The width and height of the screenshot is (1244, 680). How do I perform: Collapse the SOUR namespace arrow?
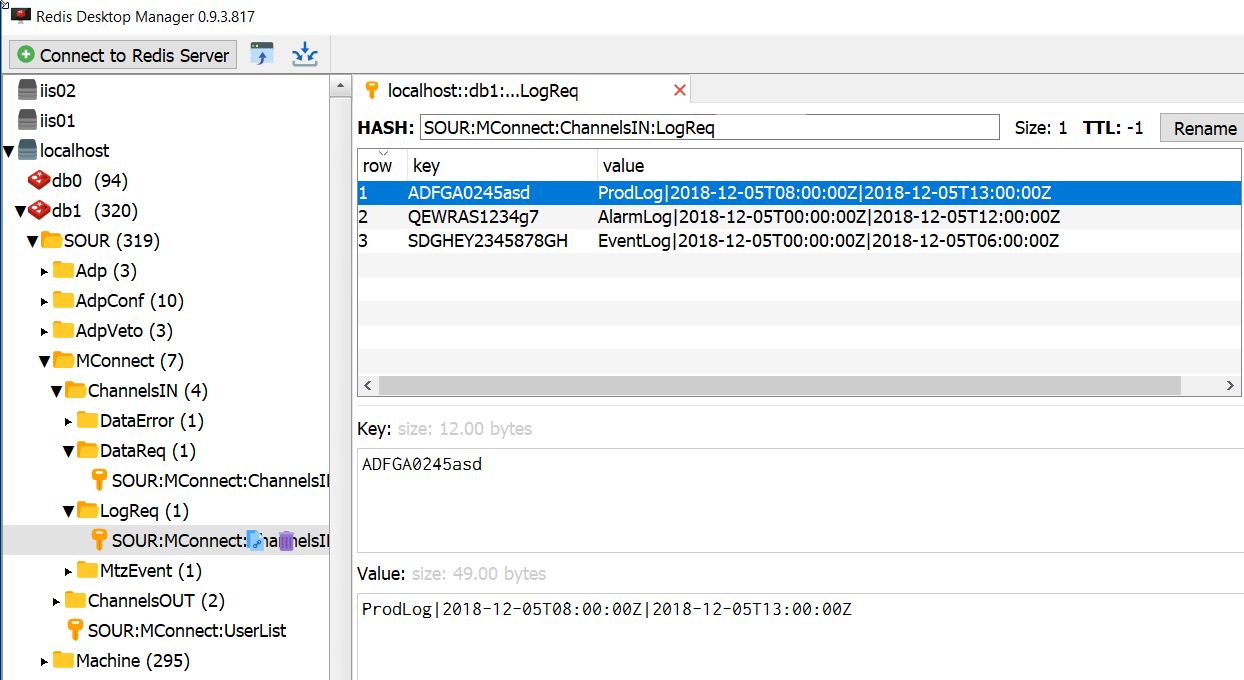(x=33, y=241)
